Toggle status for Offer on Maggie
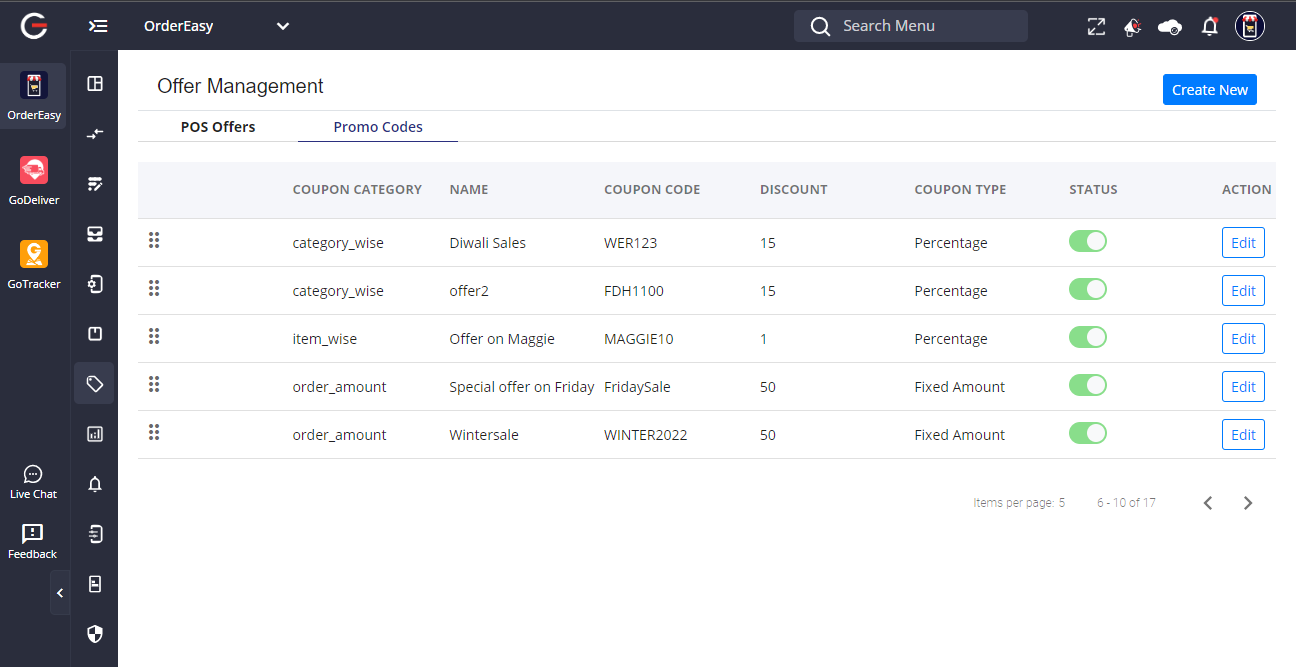 pyautogui.click(x=1088, y=337)
